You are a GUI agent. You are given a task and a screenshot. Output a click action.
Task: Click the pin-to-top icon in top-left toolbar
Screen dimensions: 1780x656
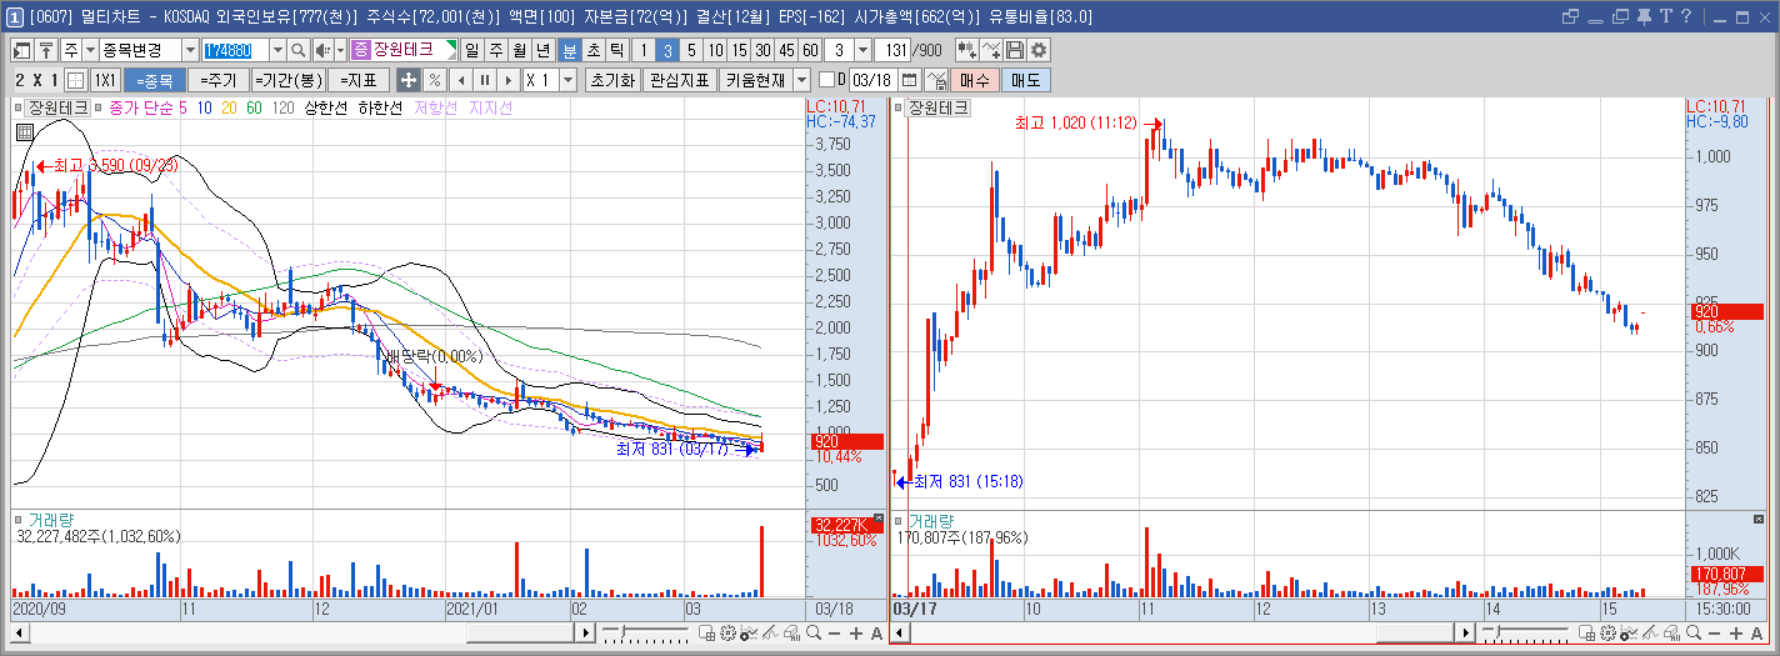pos(46,50)
